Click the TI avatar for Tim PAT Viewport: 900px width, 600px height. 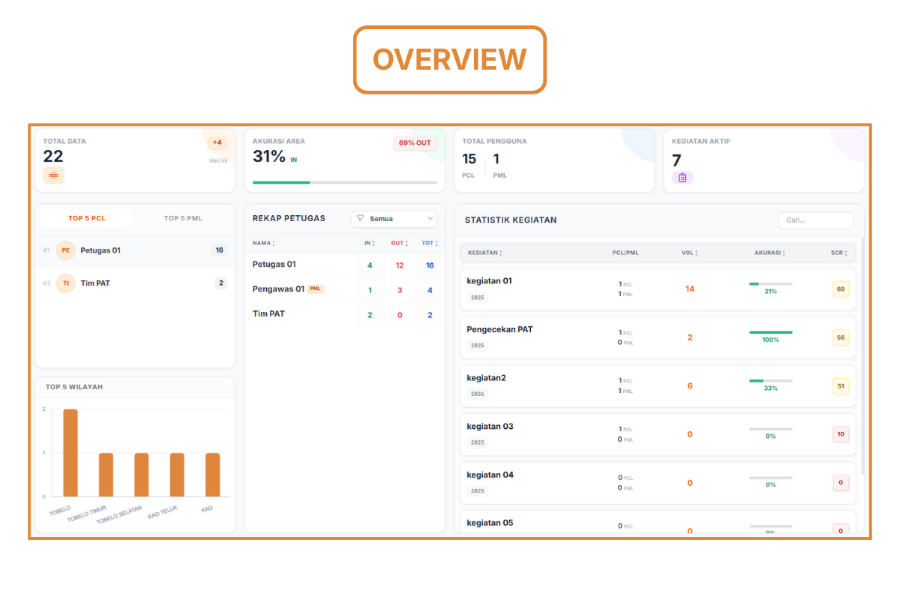[x=65, y=283]
